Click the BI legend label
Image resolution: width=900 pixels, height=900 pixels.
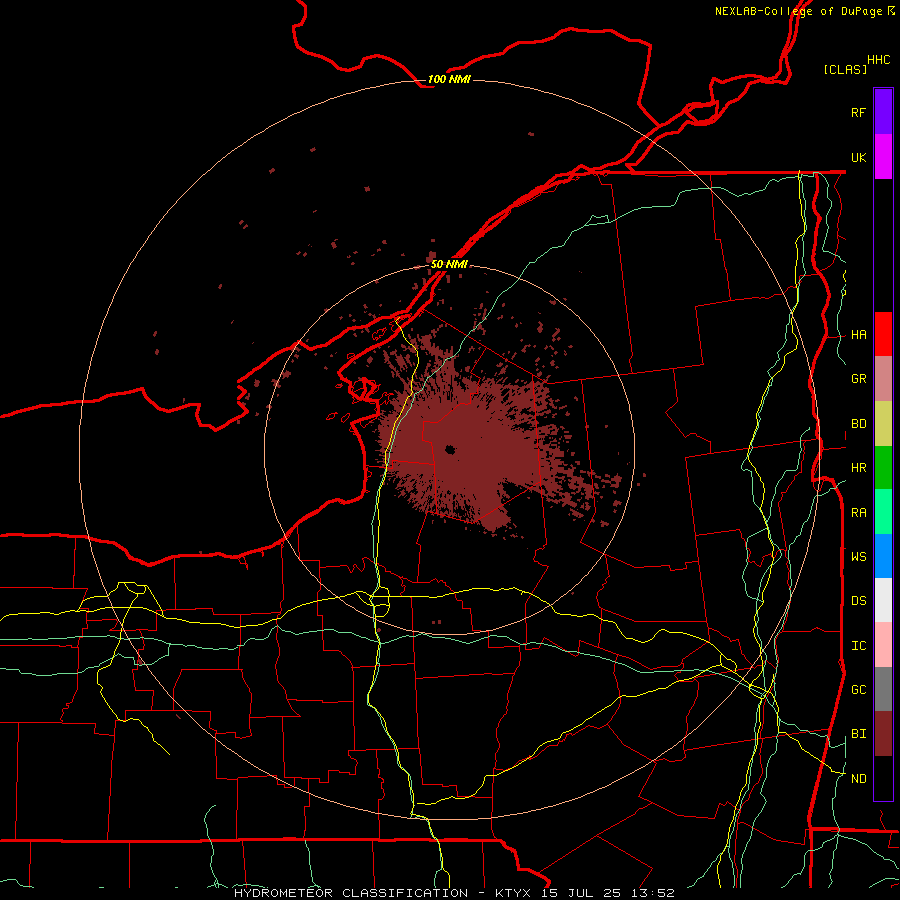[x=858, y=734]
